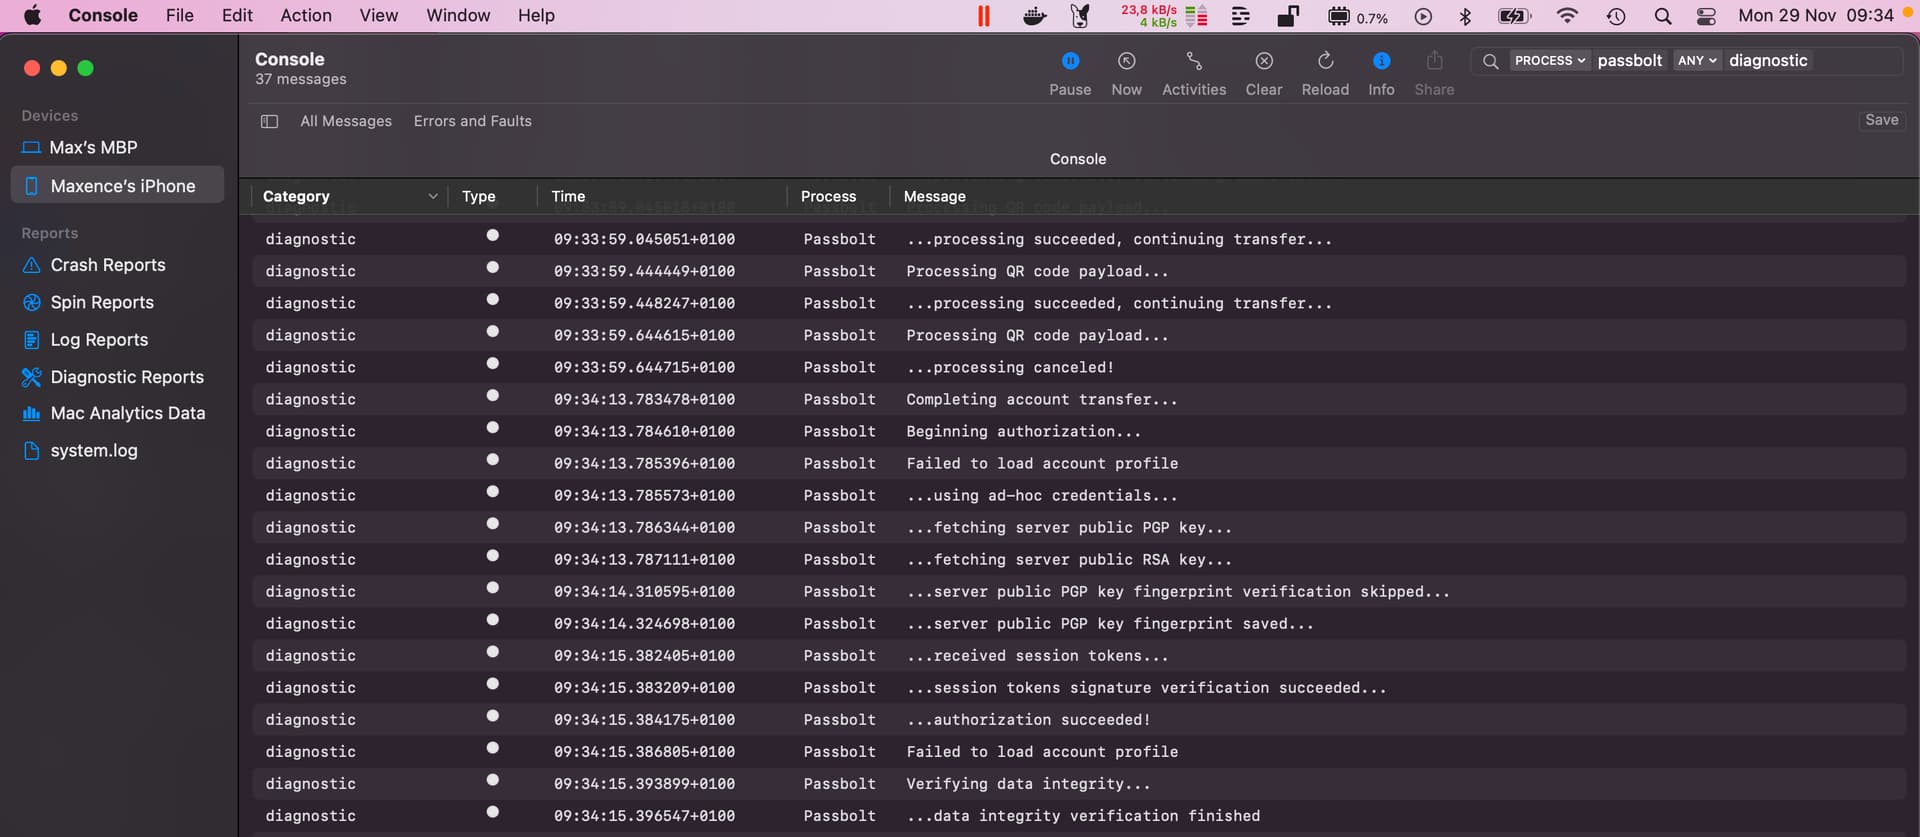This screenshot has width=1920, height=837.
Task: Open Crash Reports in sidebar
Action: [x=107, y=265]
